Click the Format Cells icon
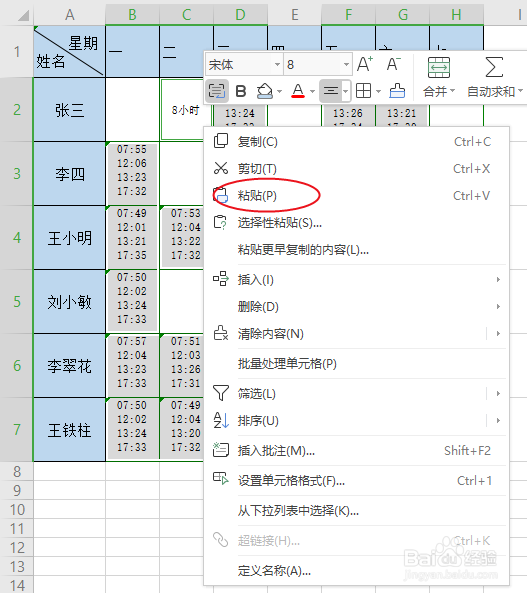 [x=221, y=479]
